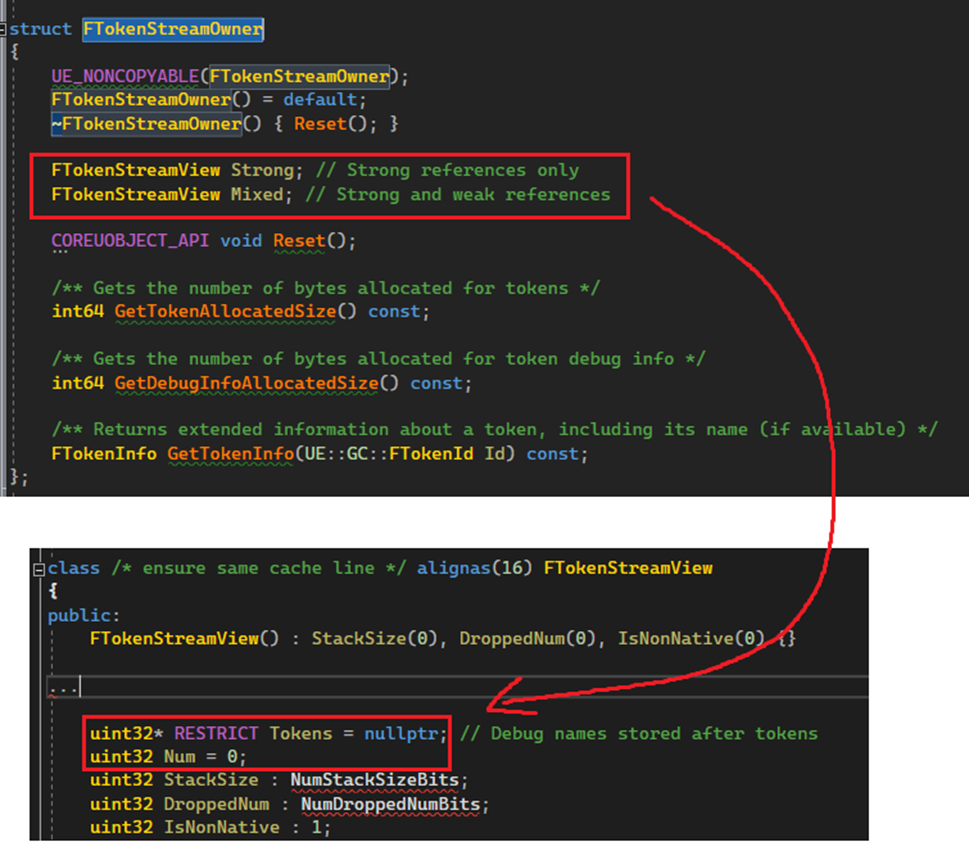Click the COREUOBJECT_API macro
The height and width of the screenshot is (851, 969).
point(130,240)
